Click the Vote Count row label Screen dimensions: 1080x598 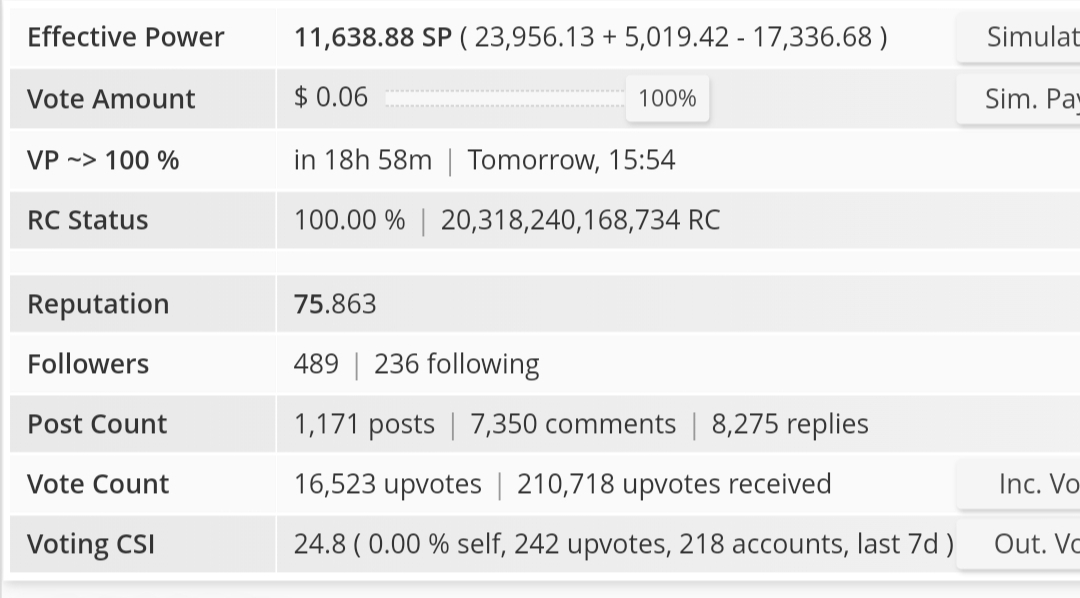click(x=98, y=484)
